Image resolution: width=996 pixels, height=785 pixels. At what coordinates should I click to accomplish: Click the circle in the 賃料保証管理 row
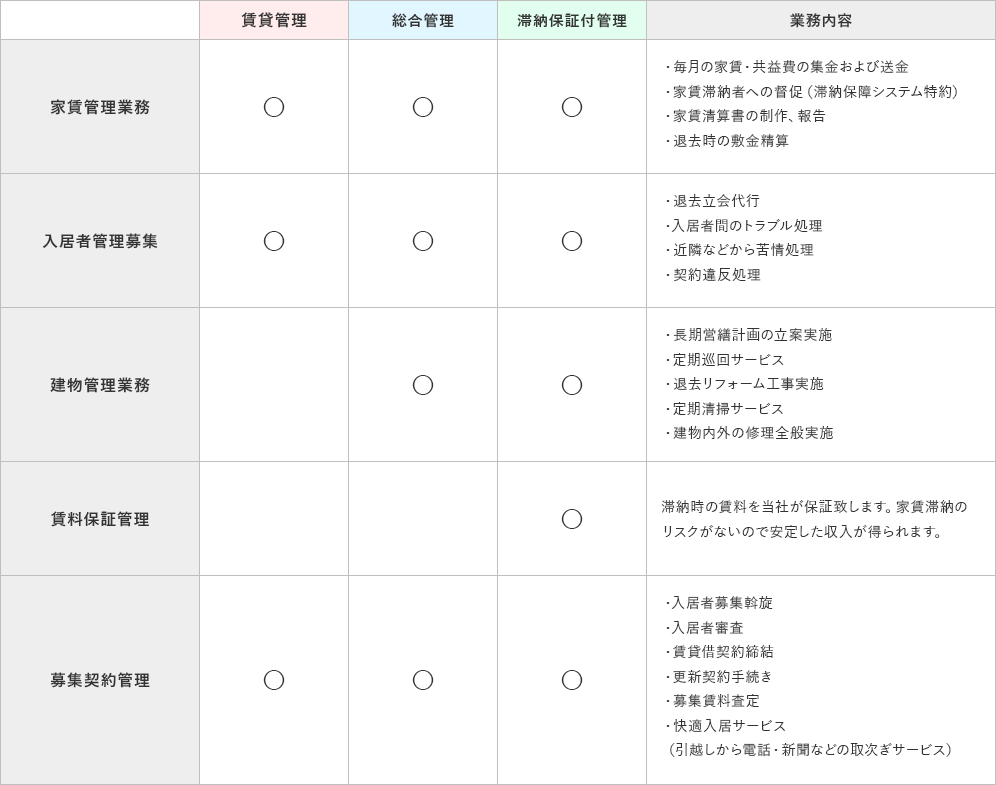point(572,519)
